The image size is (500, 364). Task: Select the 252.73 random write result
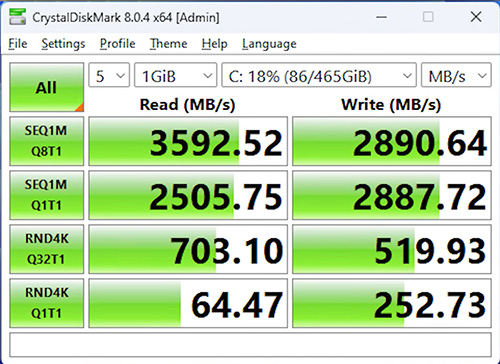coord(392,303)
